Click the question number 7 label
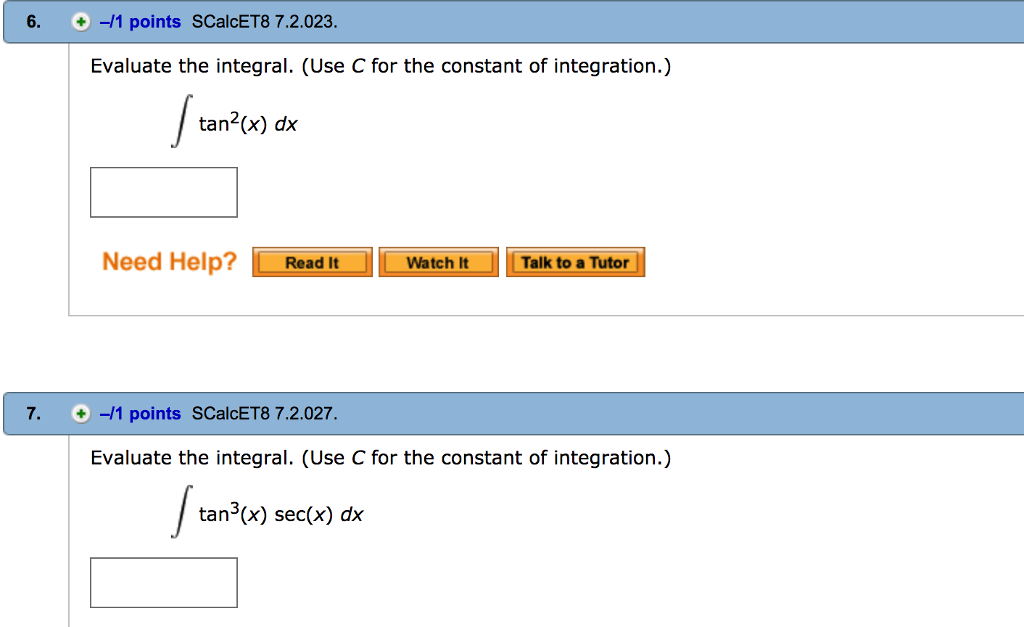 pos(31,413)
